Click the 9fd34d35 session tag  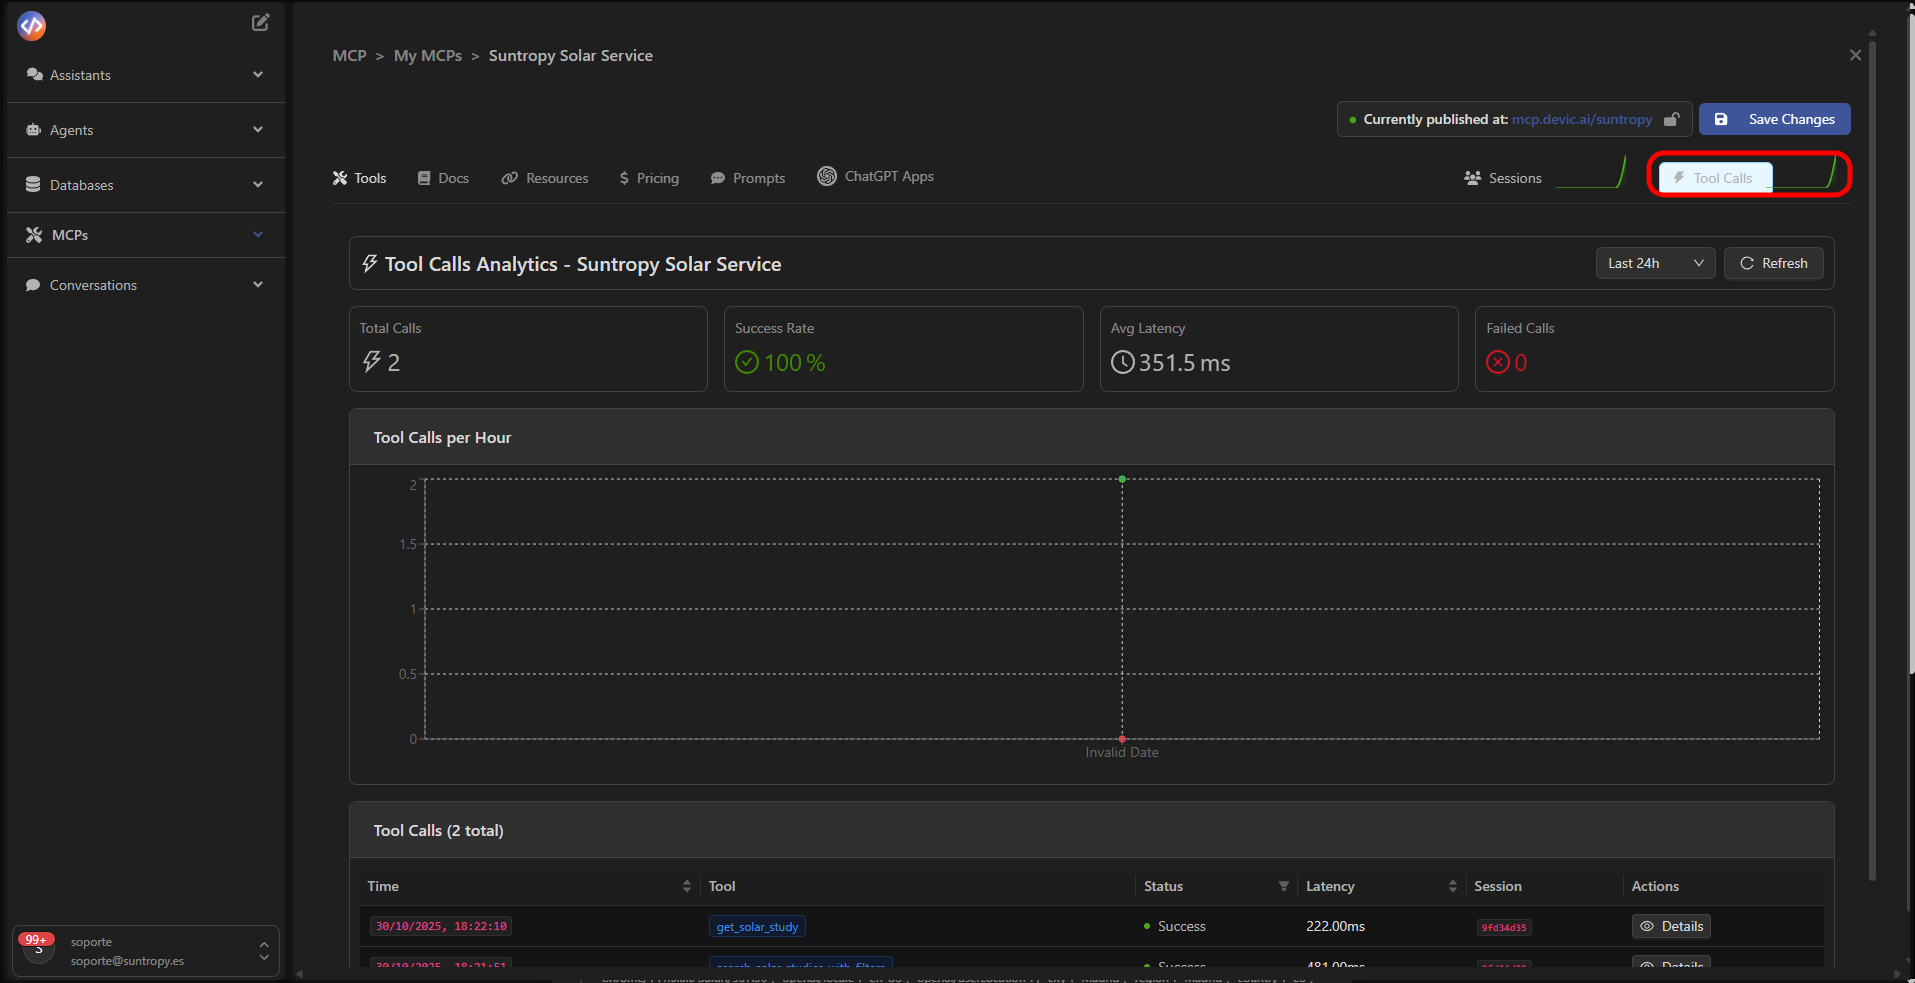coord(1504,927)
